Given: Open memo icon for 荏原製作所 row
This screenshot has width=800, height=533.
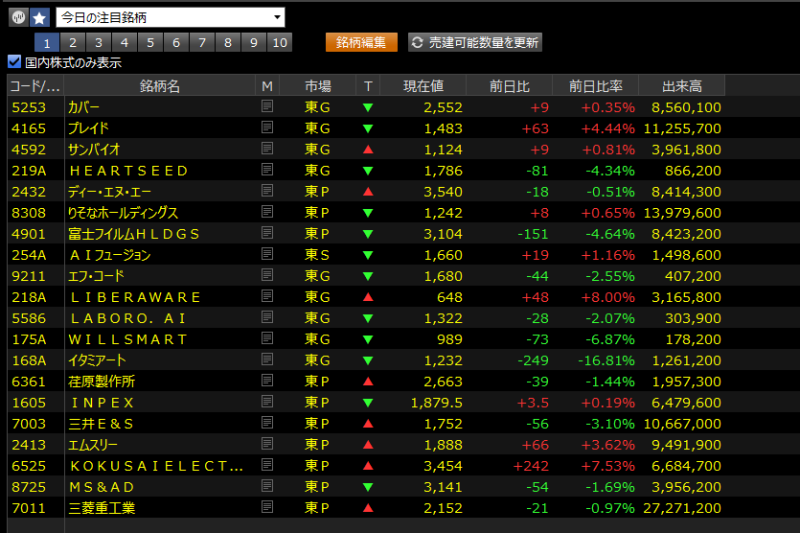Looking at the screenshot, I should coord(267,380).
